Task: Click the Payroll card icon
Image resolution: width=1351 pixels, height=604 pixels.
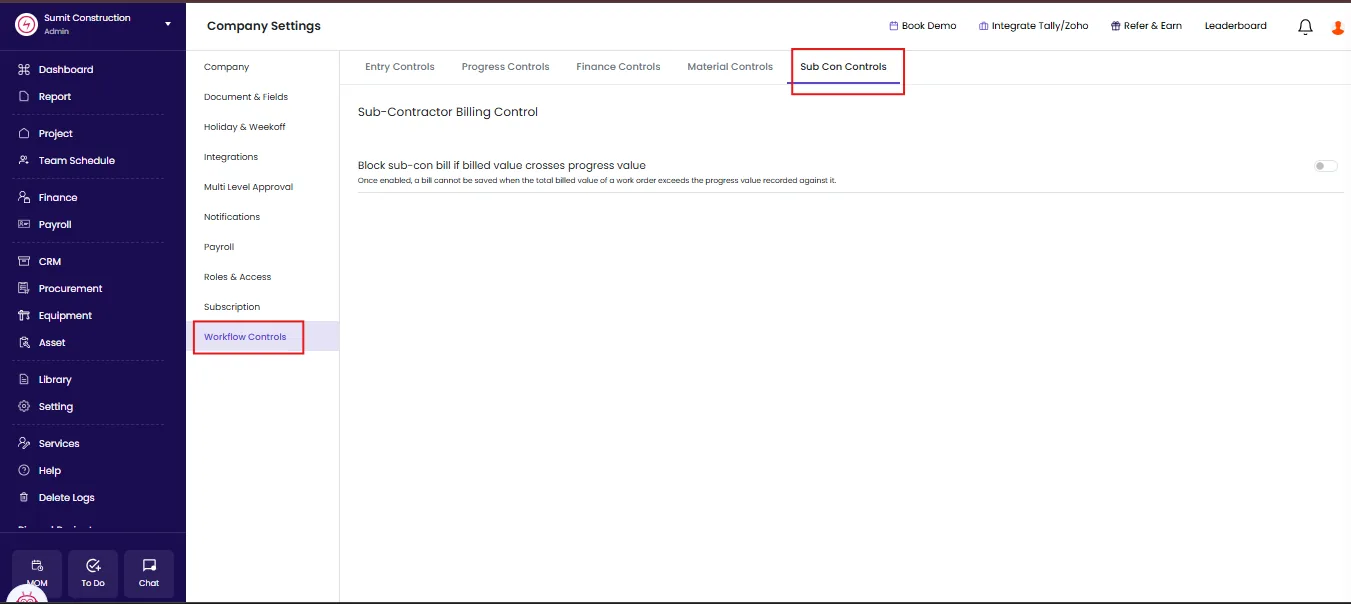Action: pyautogui.click(x=24, y=225)
